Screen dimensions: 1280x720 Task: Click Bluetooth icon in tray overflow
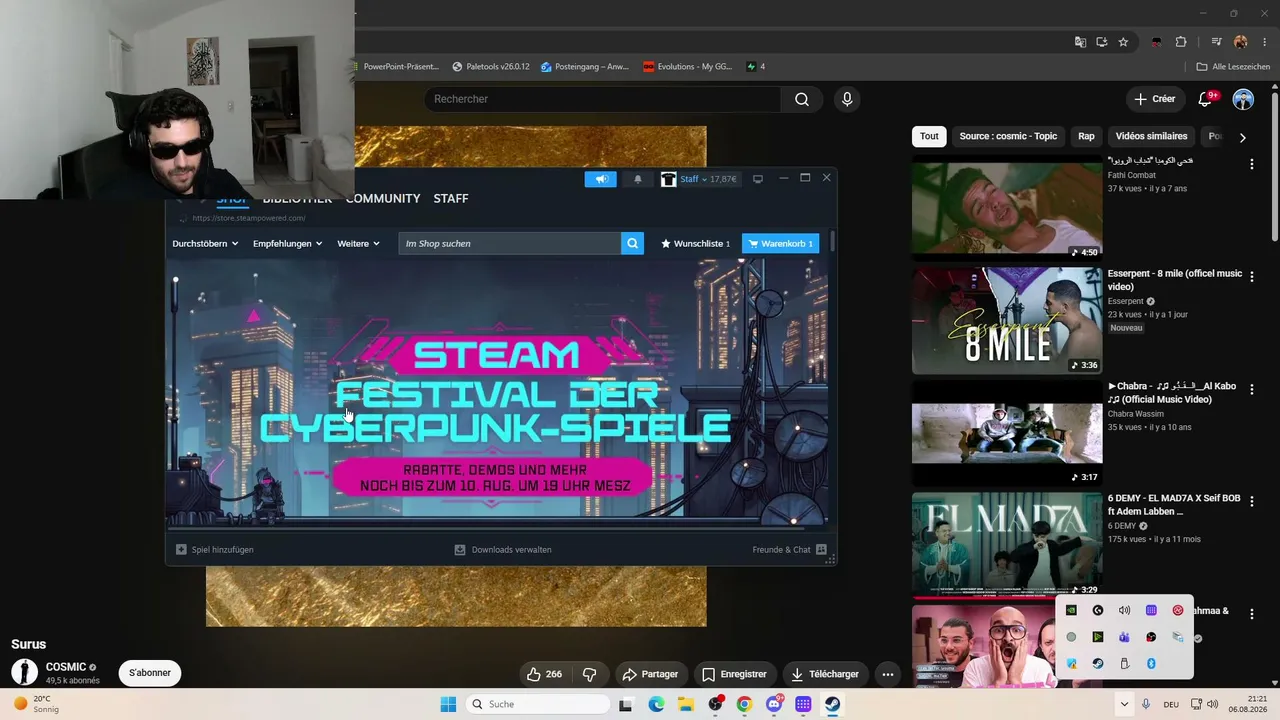tap(1151, 664)
